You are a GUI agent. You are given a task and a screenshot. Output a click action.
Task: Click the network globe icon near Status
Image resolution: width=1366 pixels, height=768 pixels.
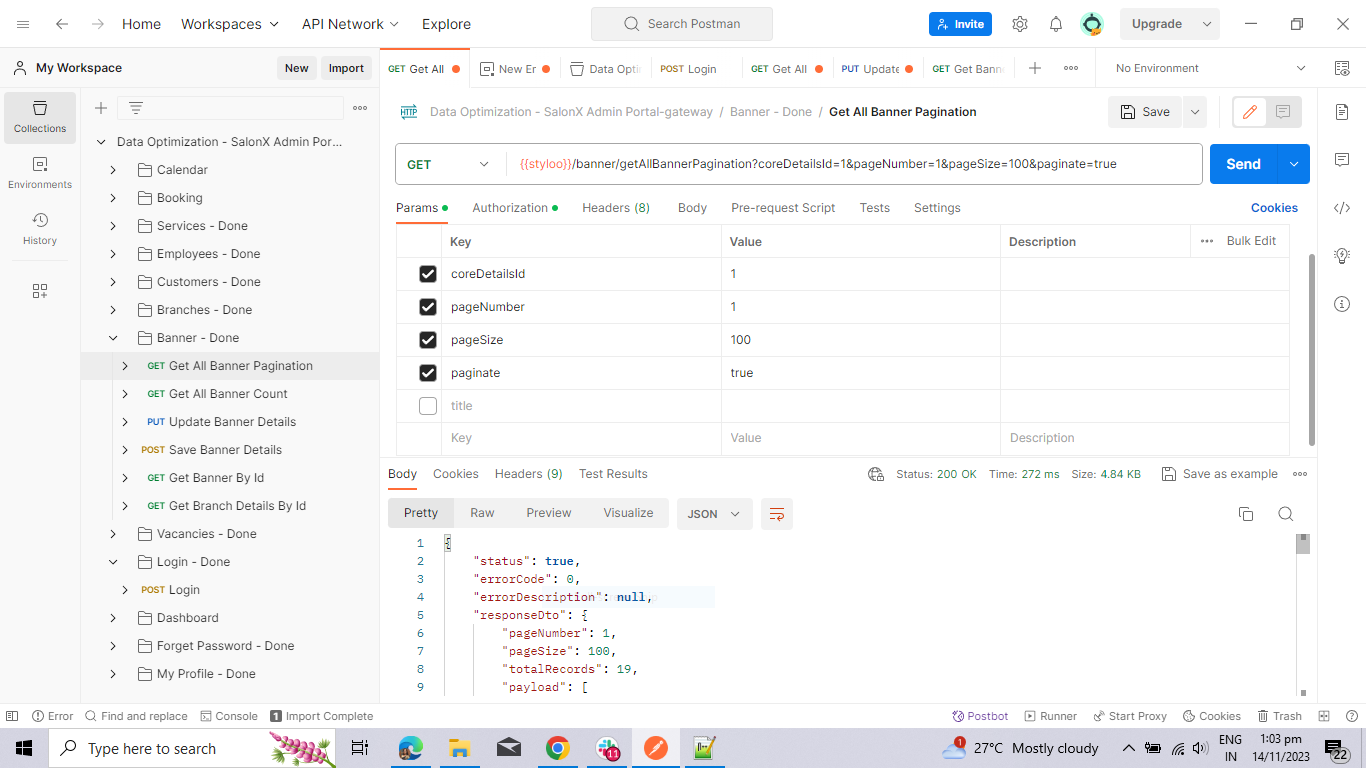(x=876, y=474)
